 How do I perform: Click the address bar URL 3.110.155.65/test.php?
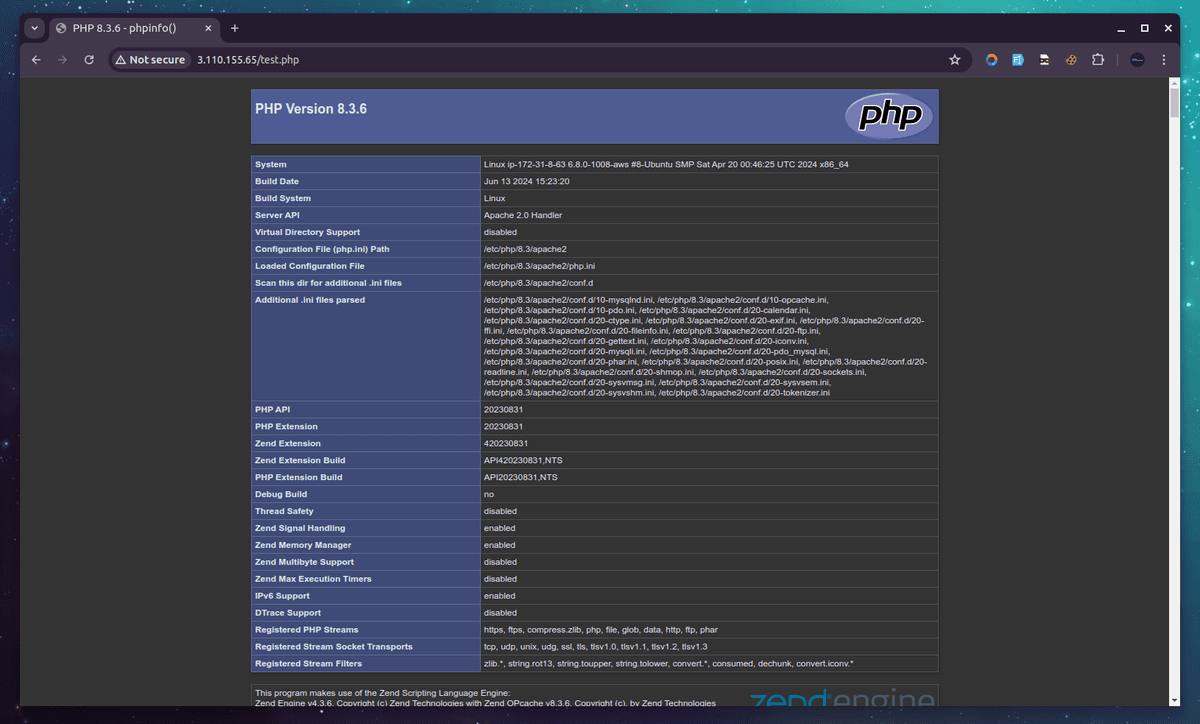tap(246, 59)
